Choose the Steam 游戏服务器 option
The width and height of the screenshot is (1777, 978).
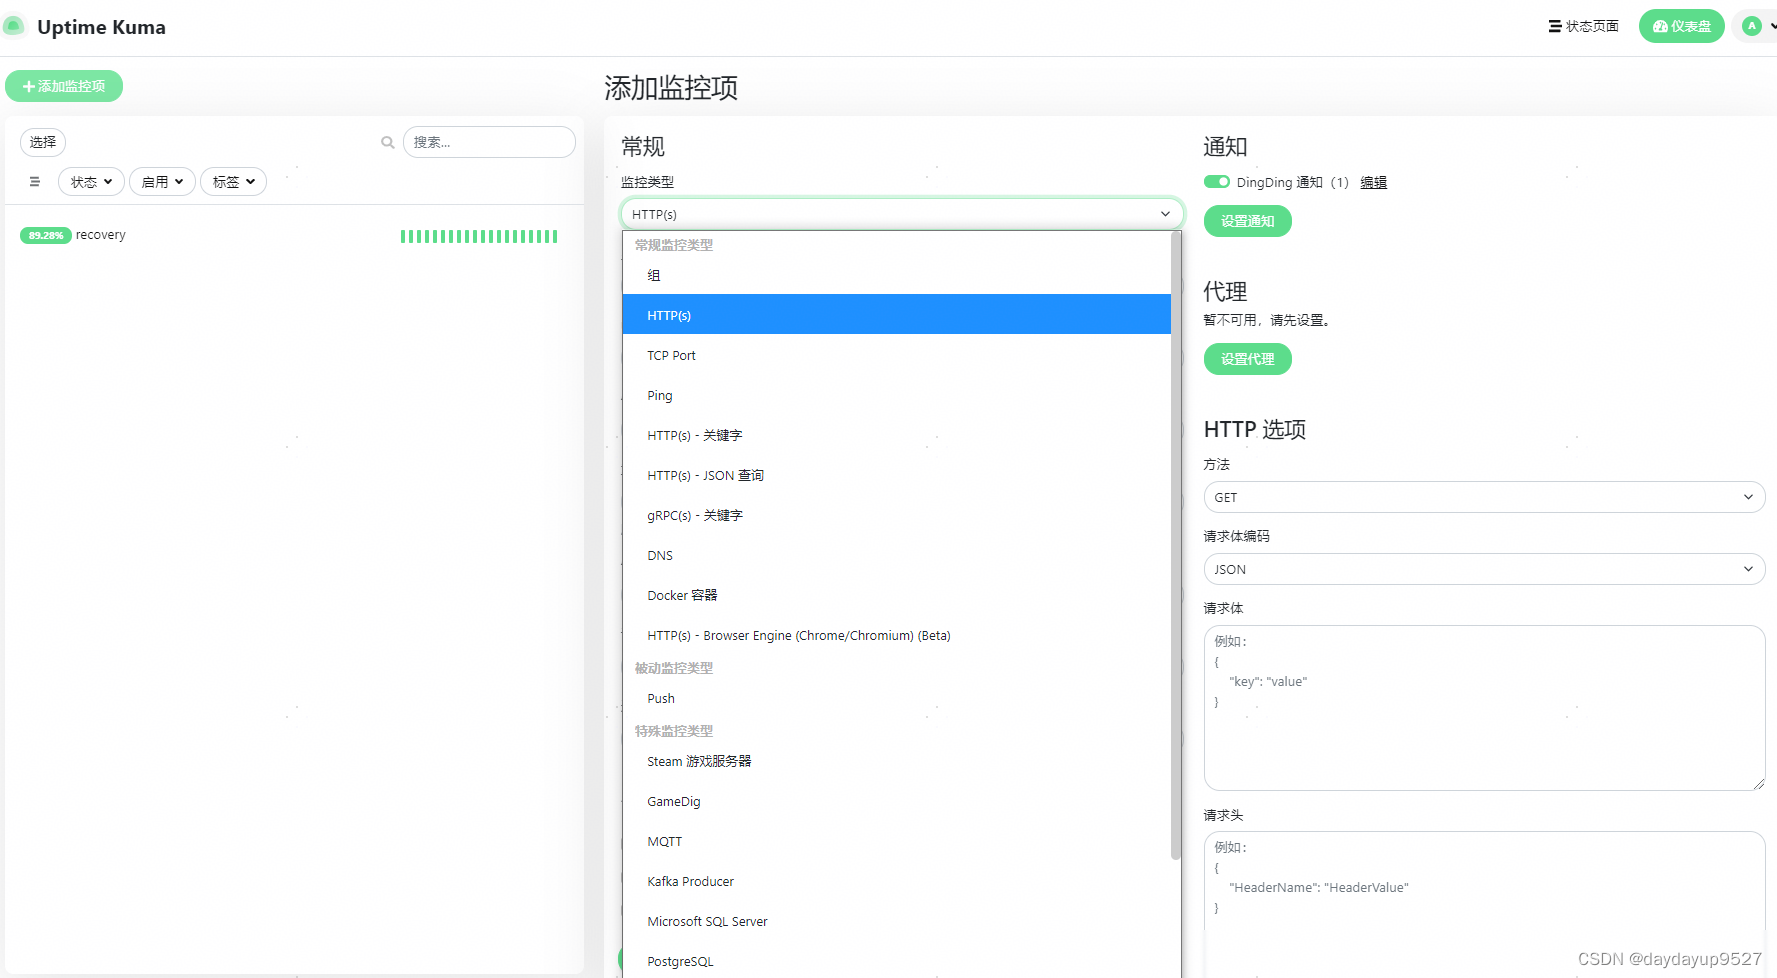(x=896, y=761)
